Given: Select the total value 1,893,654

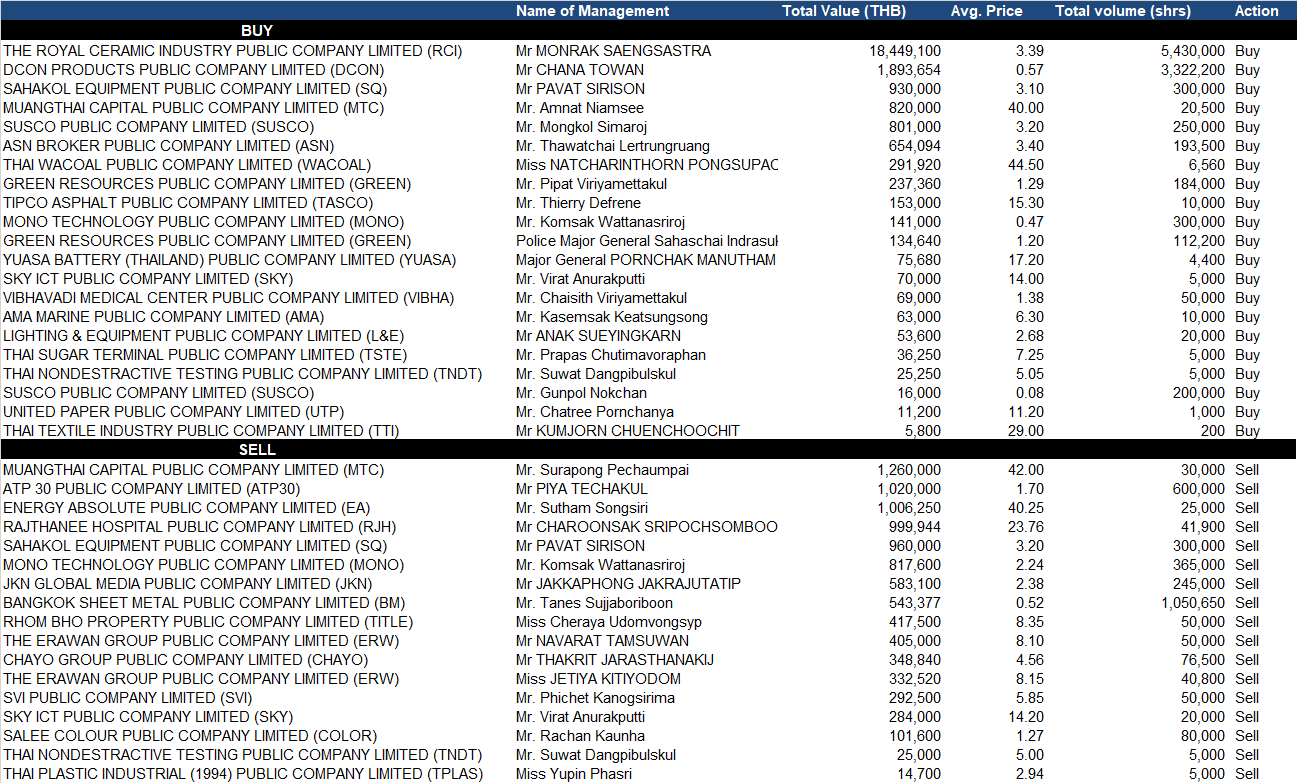Looking at the screenshot, I should pos(909,69).
